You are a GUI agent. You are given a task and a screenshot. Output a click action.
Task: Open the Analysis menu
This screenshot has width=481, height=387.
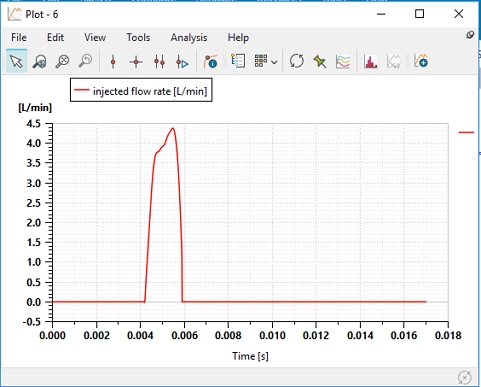189,37
